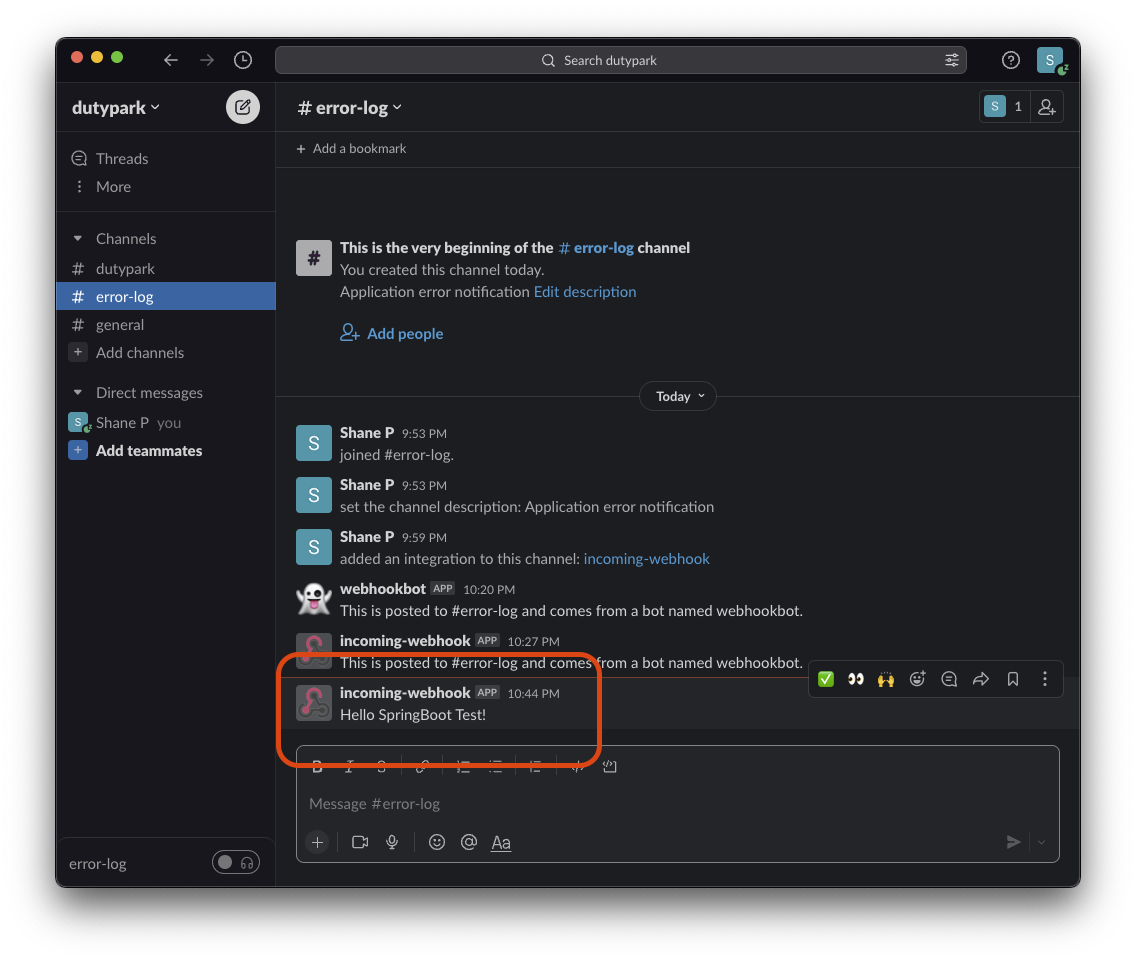1136x961 pixels.
Task: Open error-log channel details dropdown
Action: tap(349, 107)
